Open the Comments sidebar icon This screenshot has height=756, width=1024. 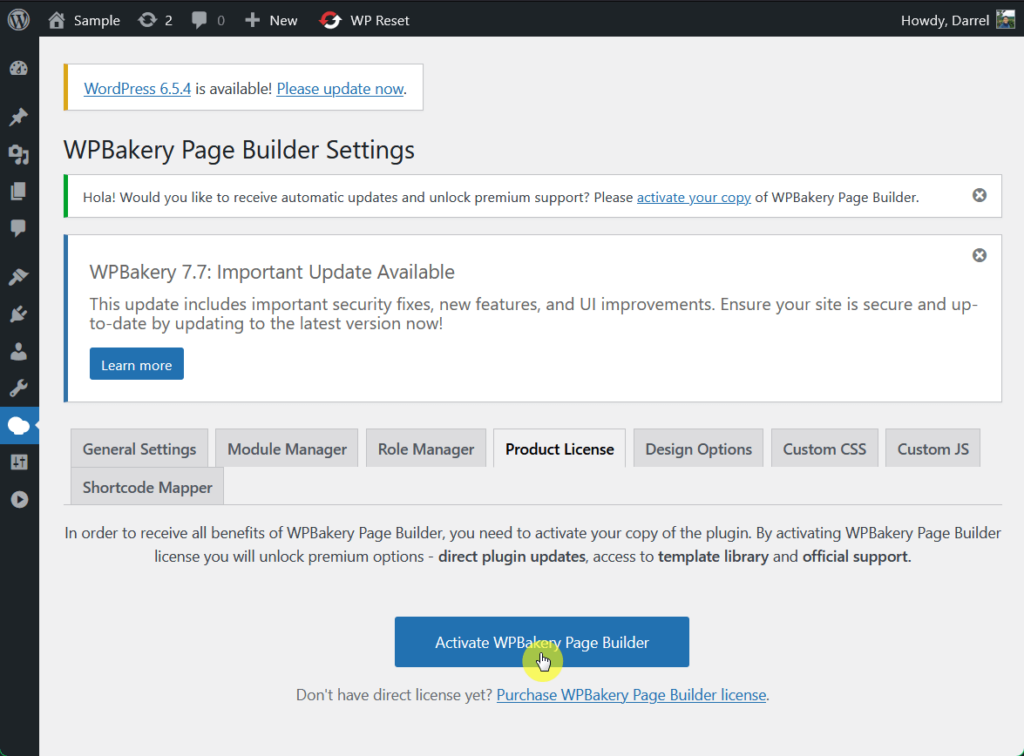(19, 228)
